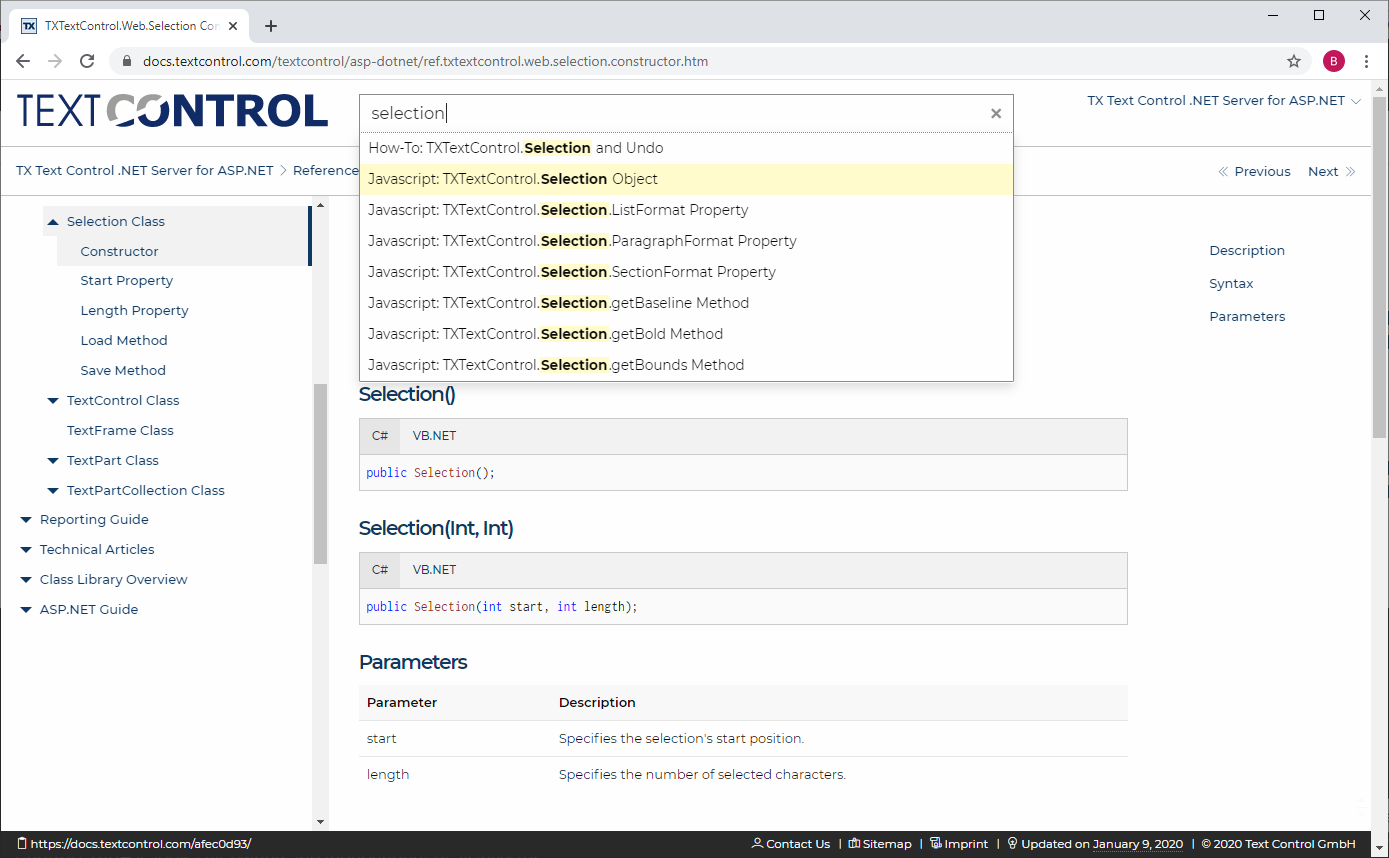
Task: Select C# tab under Selection()
Action: (x=380, y=436)
